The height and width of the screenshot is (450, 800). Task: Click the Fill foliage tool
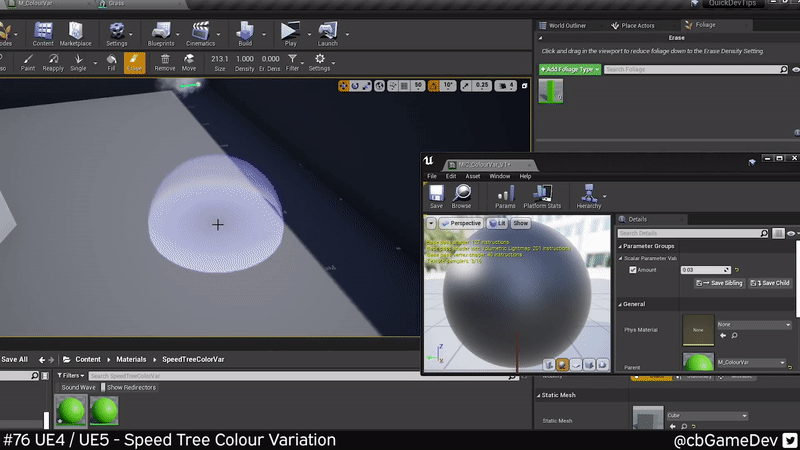[111, 63]
